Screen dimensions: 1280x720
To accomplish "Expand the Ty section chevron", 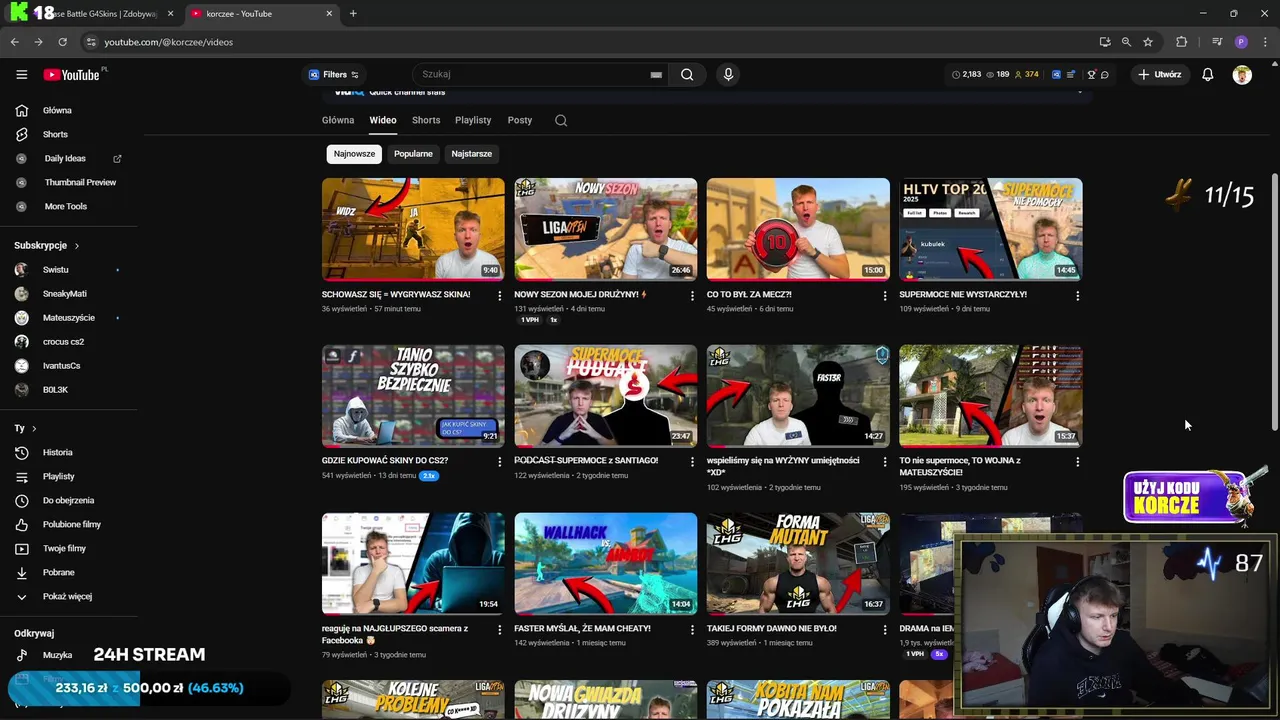I will pyautogui.click(x=34, y=428).
